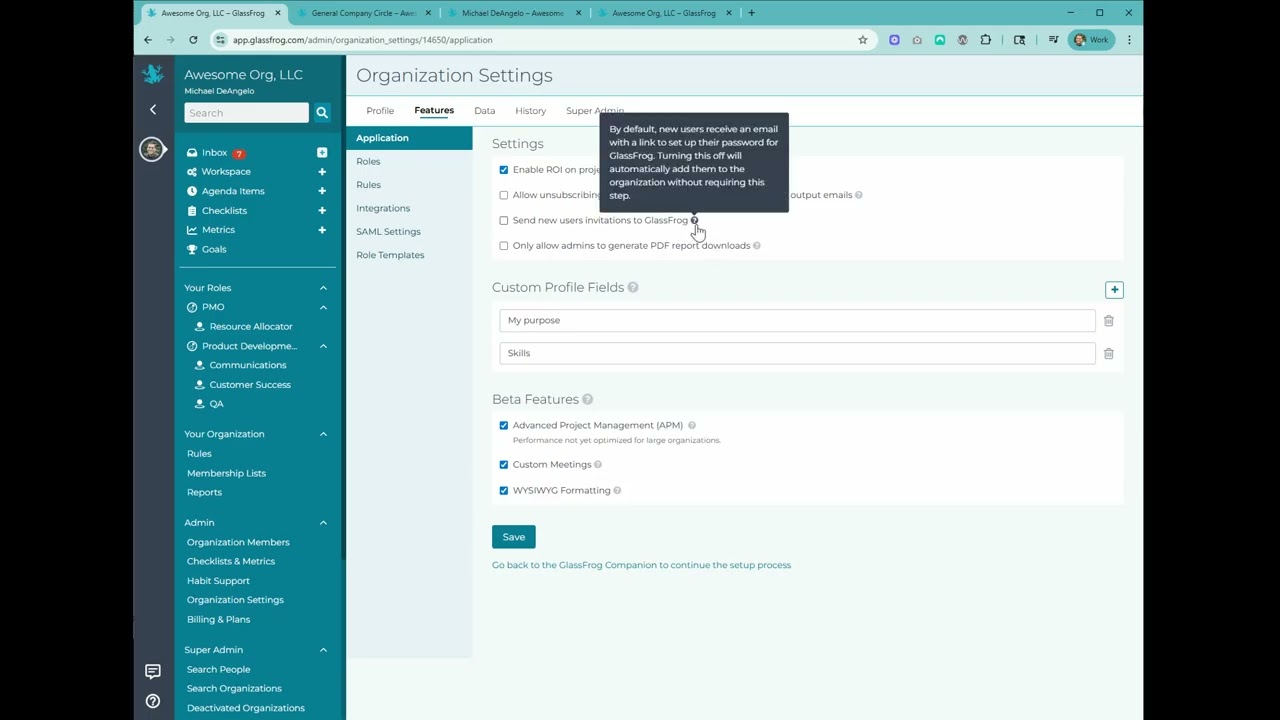Viewport: 1280px width, 720px height.
Task: Open a new browser tab
Action: point(752,13)
